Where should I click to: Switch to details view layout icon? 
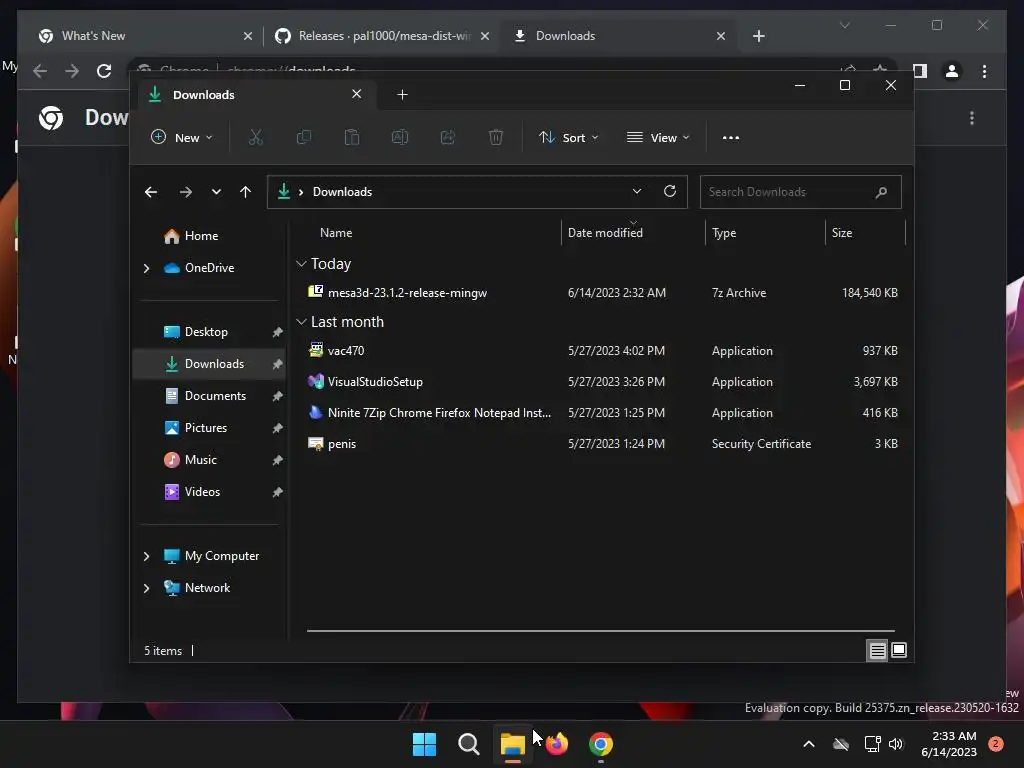click(x=877, y=650)
